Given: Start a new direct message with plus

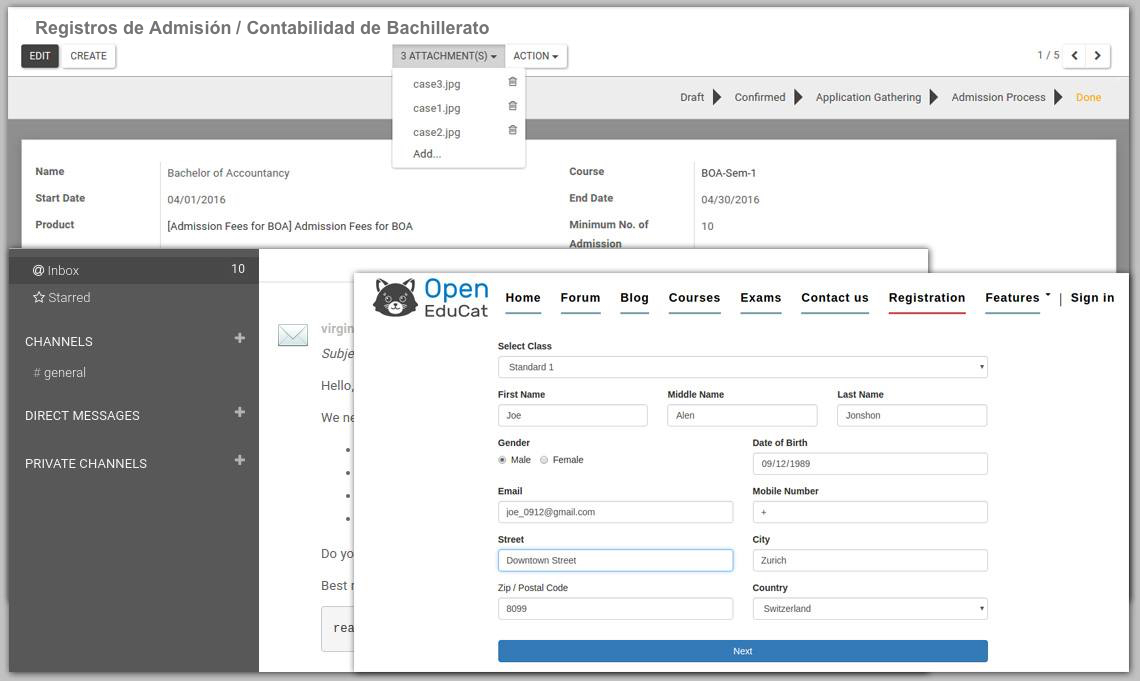Looking at the screenshot, I should click(239, 413).
